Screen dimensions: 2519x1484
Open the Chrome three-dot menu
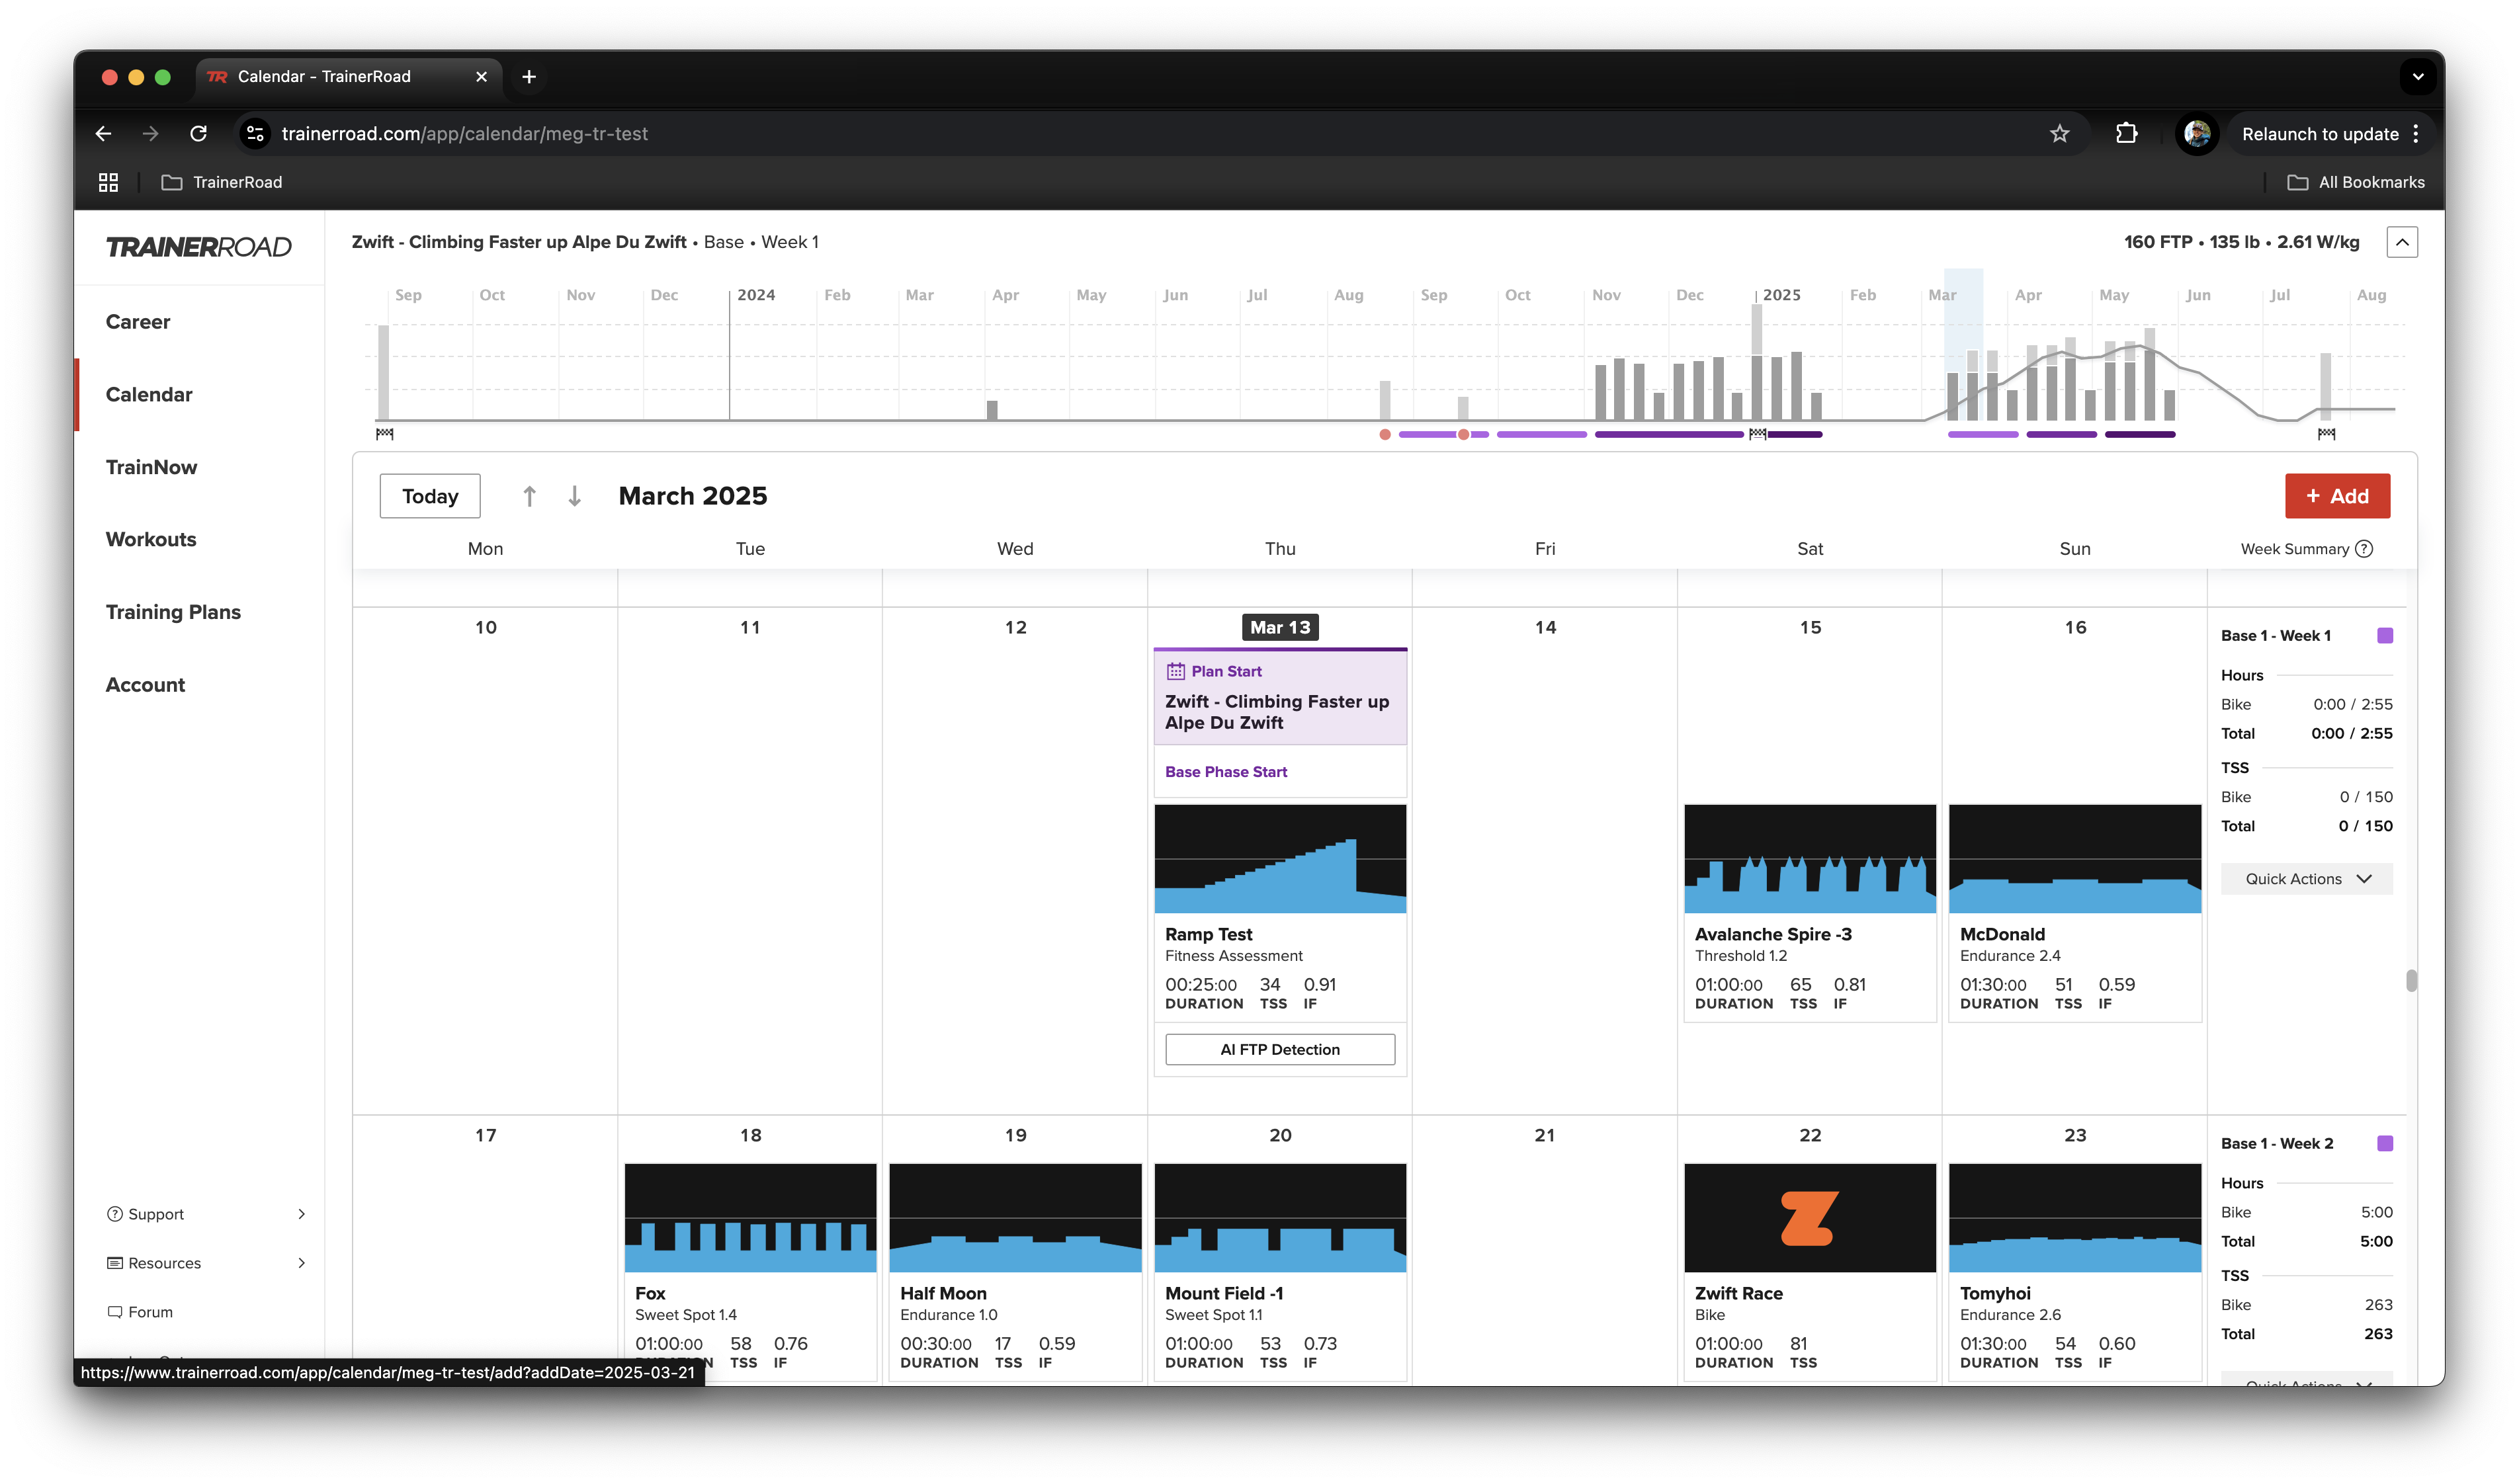click(x=2416, y=134)
